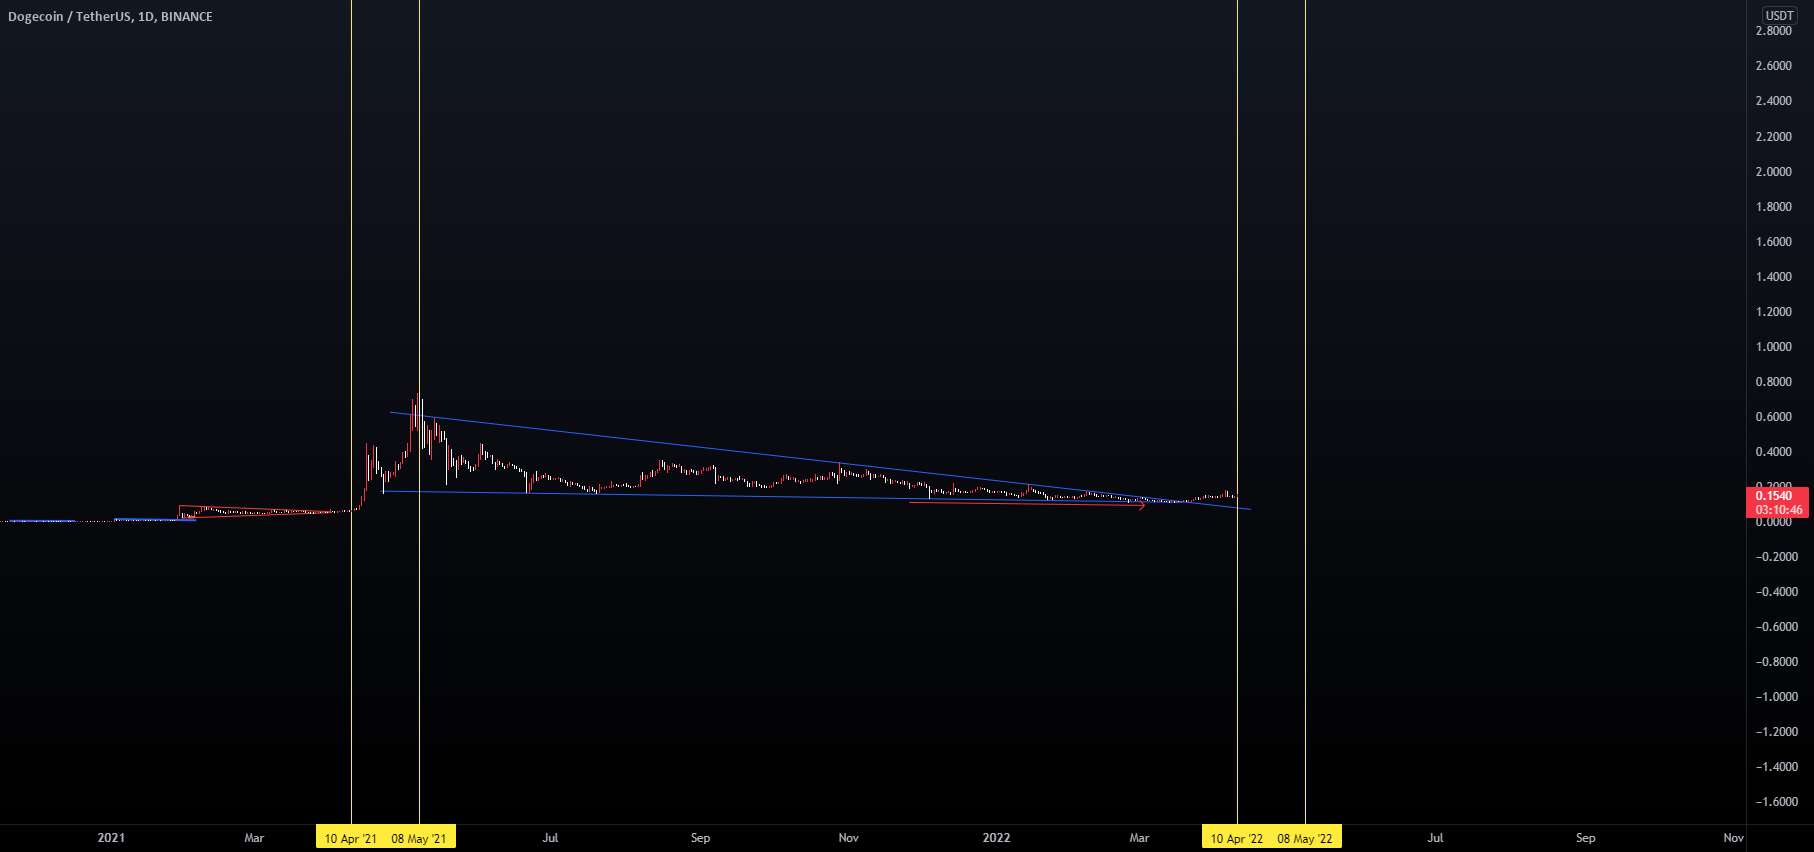The height and width of the screenshot is (852, 1814).
Task: Click the −1.0000 price axis label
Action: click(x=1777, y=697)
